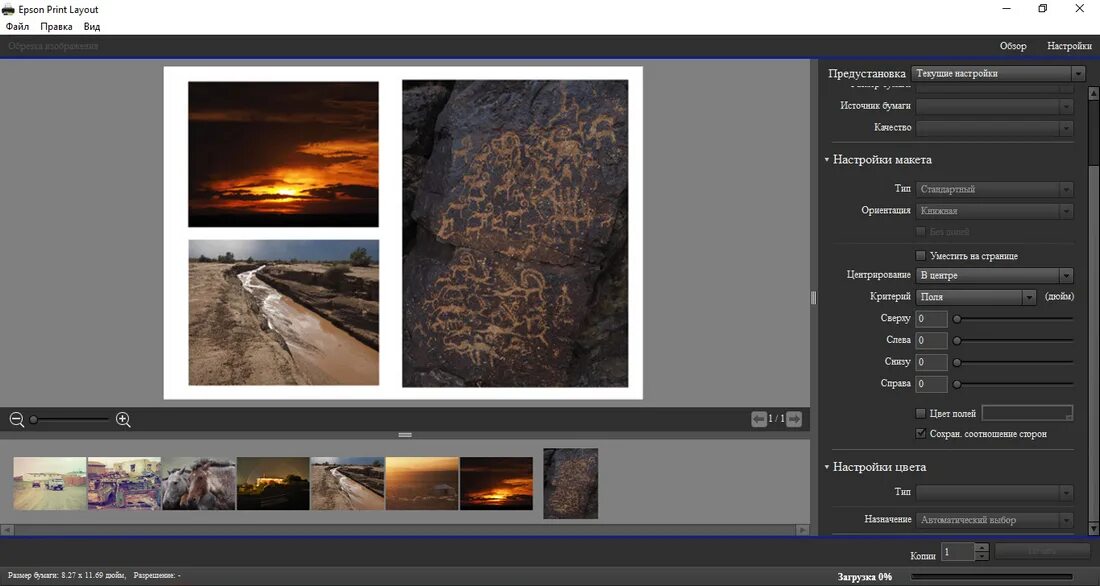Image resolution: width=1100 pixels, height=586 pixels.
Task: Uncheck 'Сохран. соотношение сторон' checkbox
Action: [x=920, y=434]
